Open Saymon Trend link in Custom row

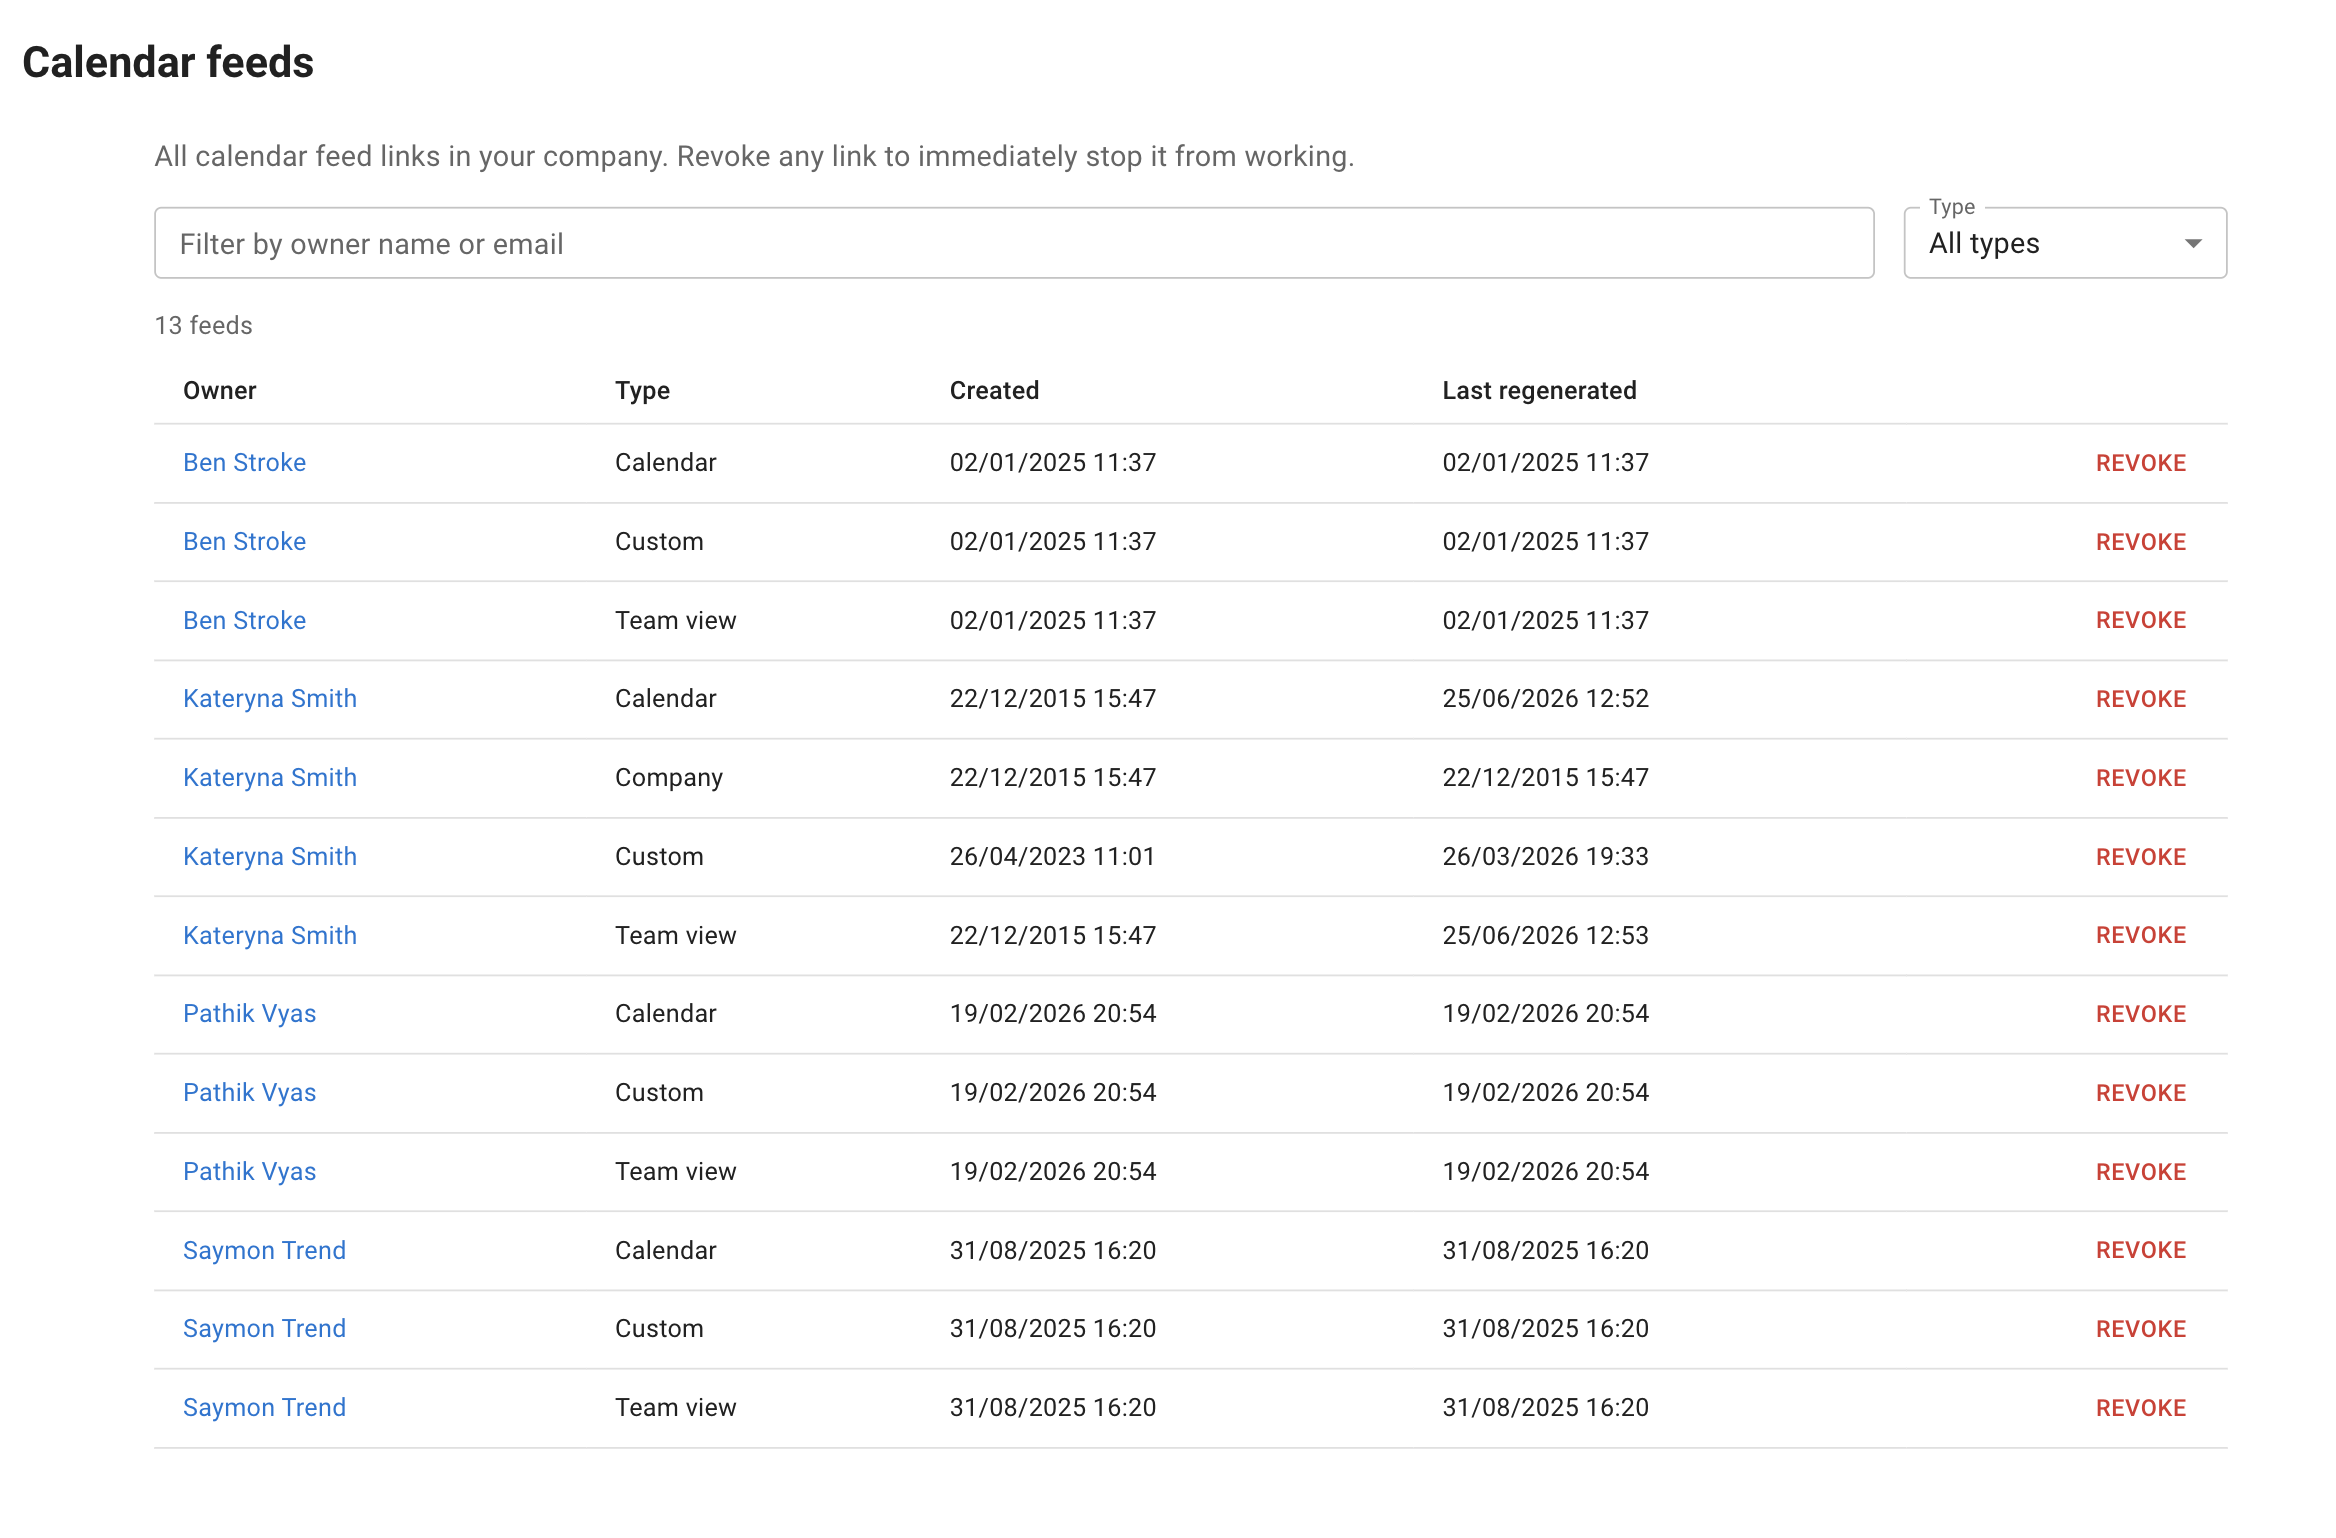(264, 1328)
